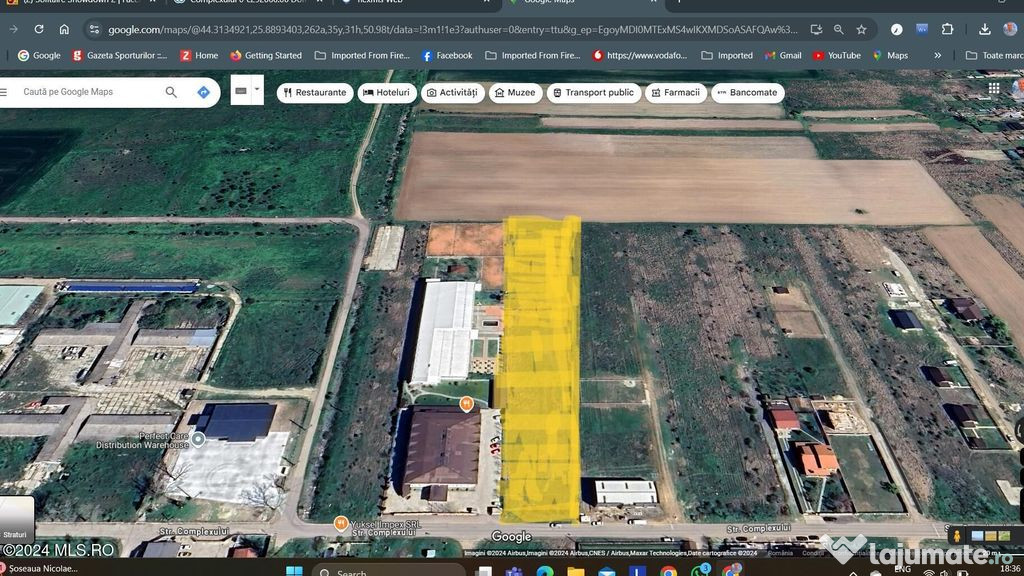Click the install app icon in address bar
The image size is (1024, 576).
coord(816,29)
